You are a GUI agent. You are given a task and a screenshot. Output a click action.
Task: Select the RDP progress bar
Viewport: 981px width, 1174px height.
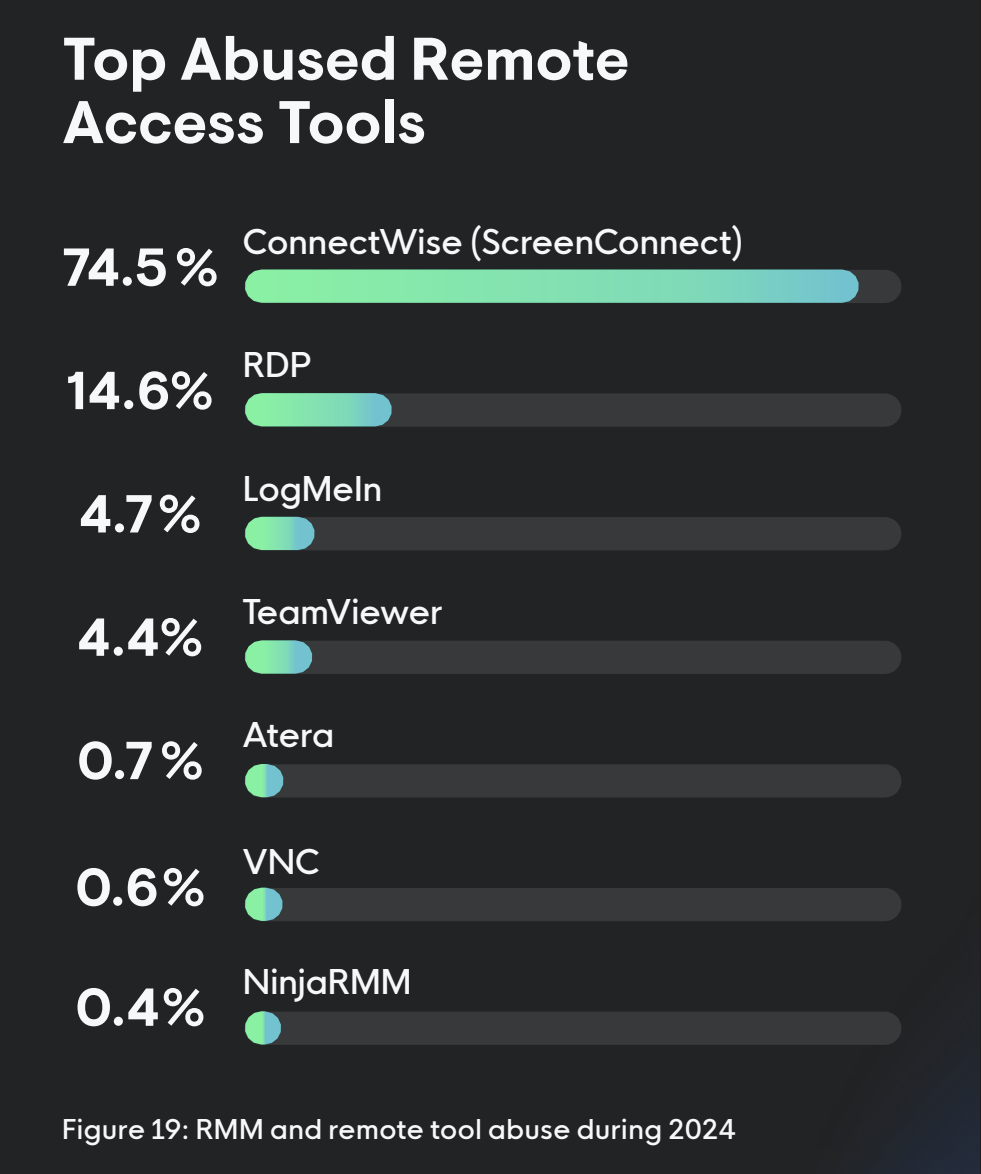click(572, 410)
